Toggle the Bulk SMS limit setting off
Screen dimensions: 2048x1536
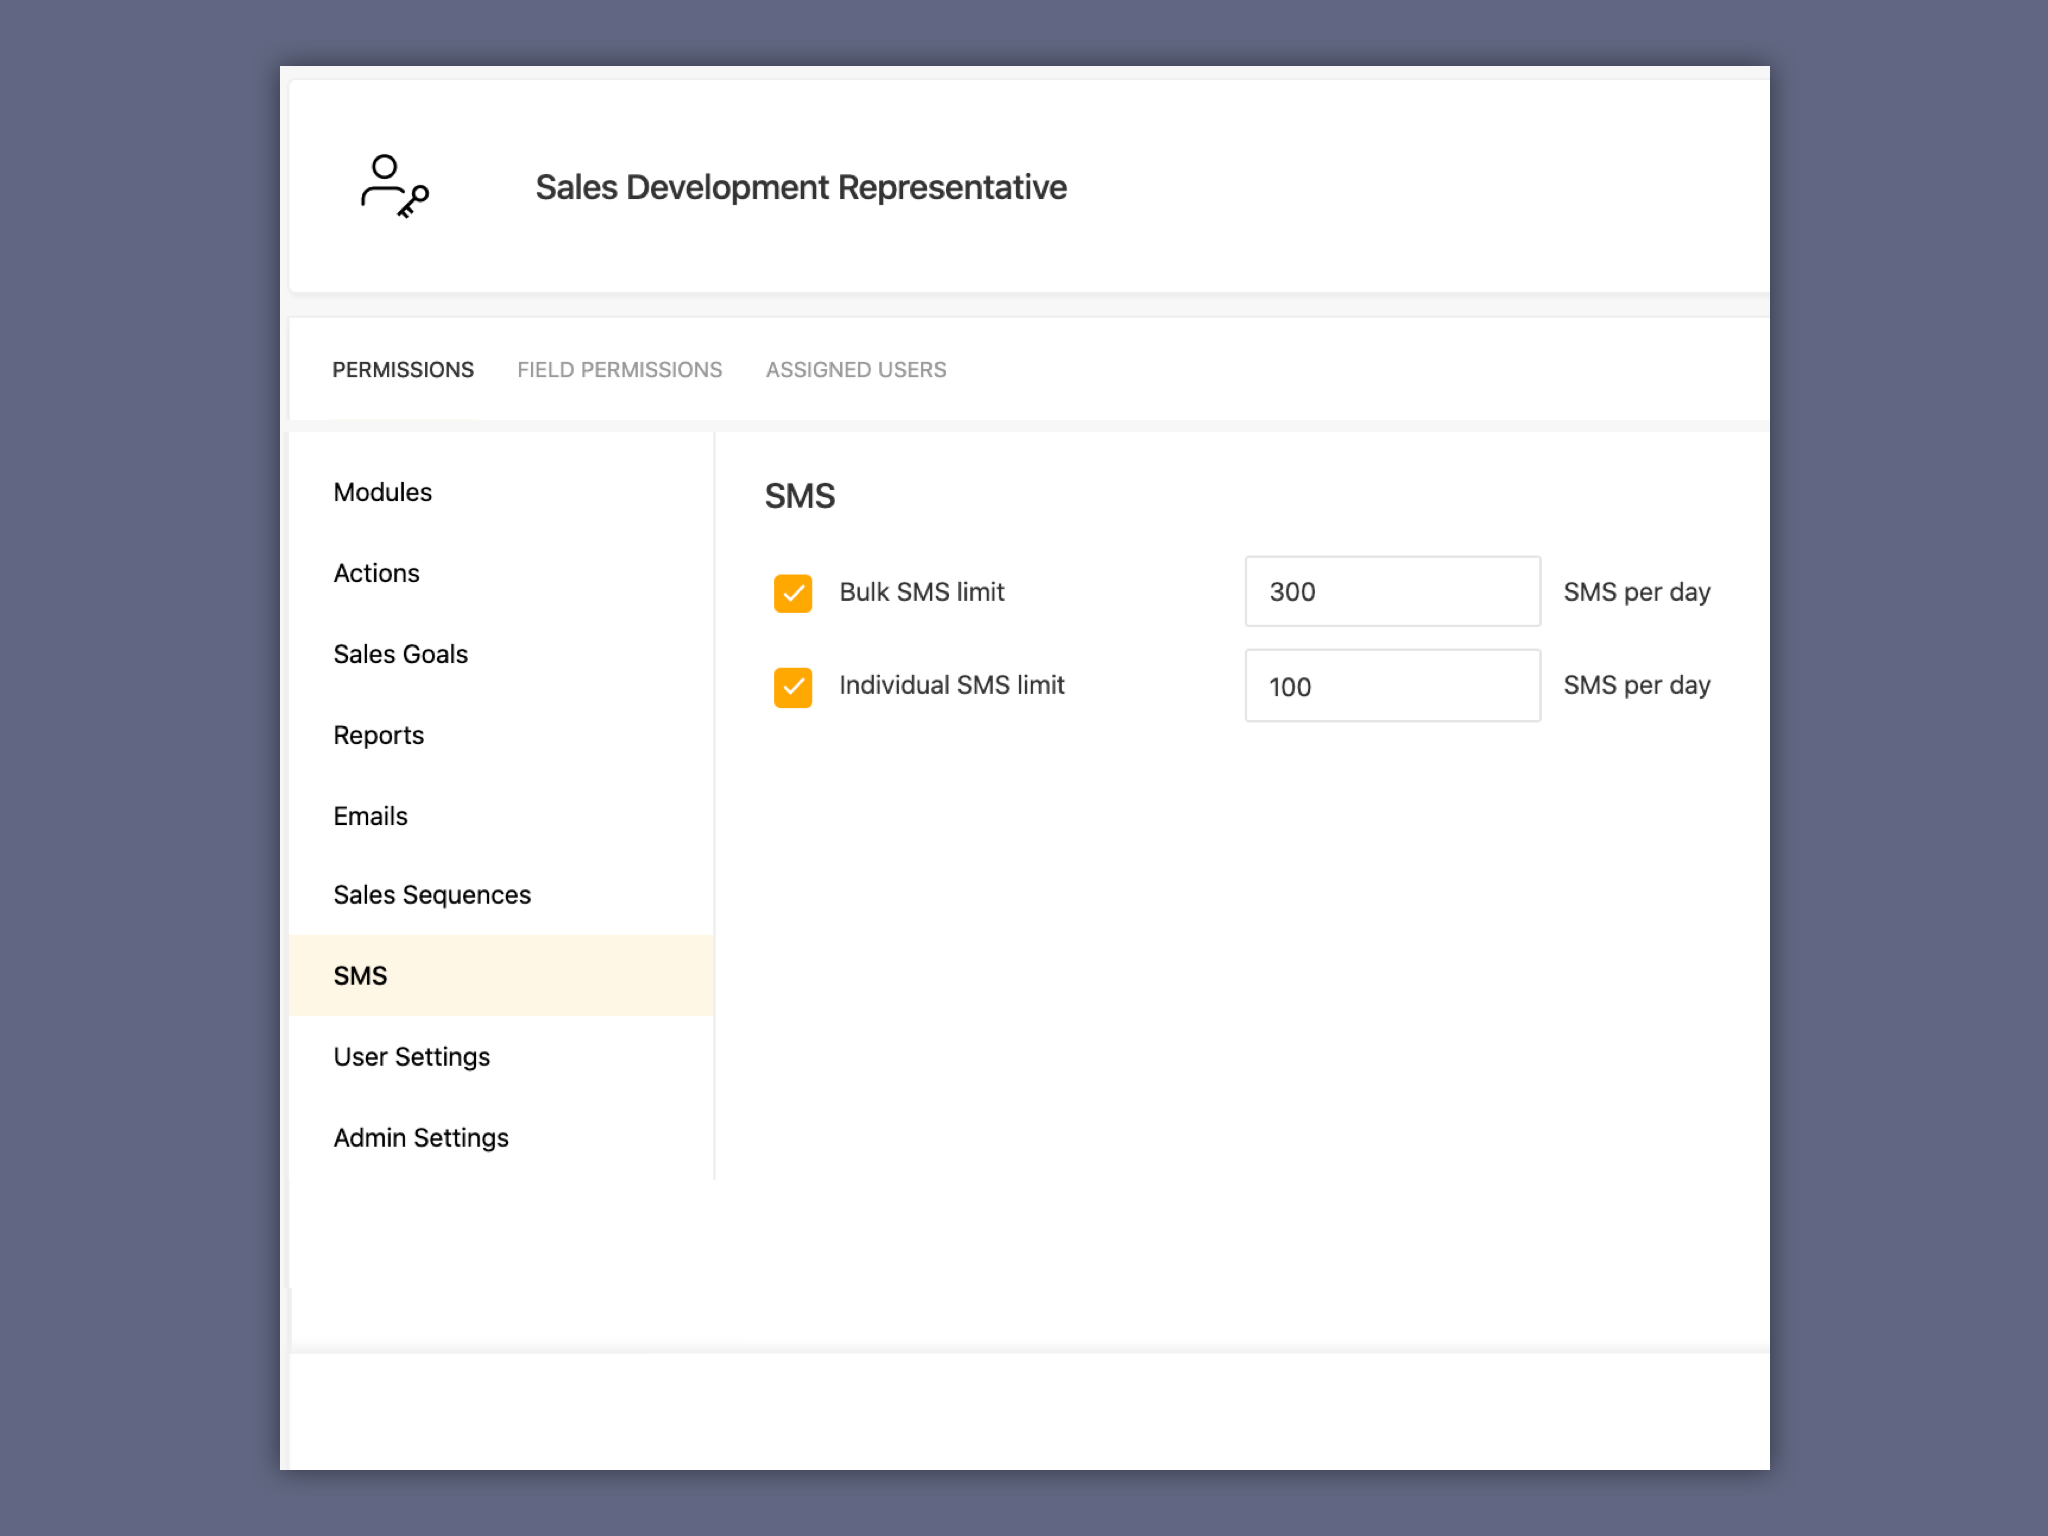click(791, 592)
